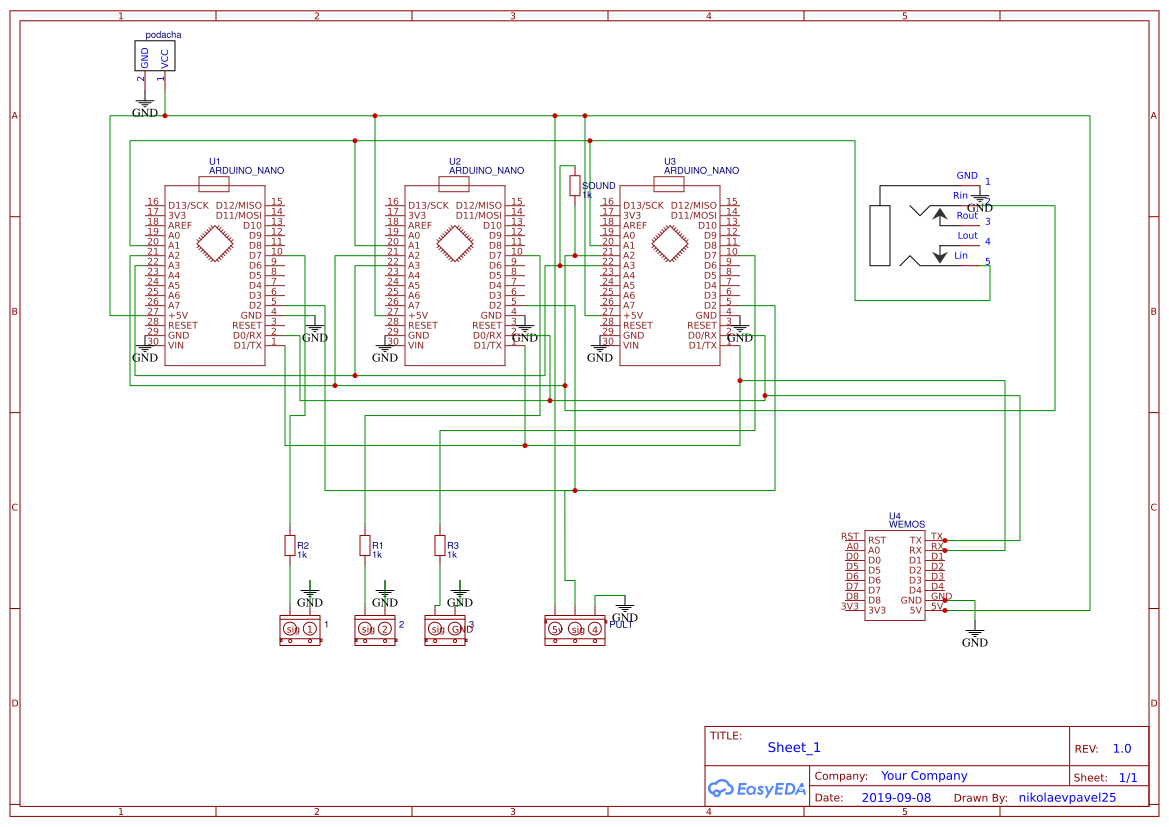
Task: Click the D12/MISO pin label on U2
Action: [x=479, y=206]
